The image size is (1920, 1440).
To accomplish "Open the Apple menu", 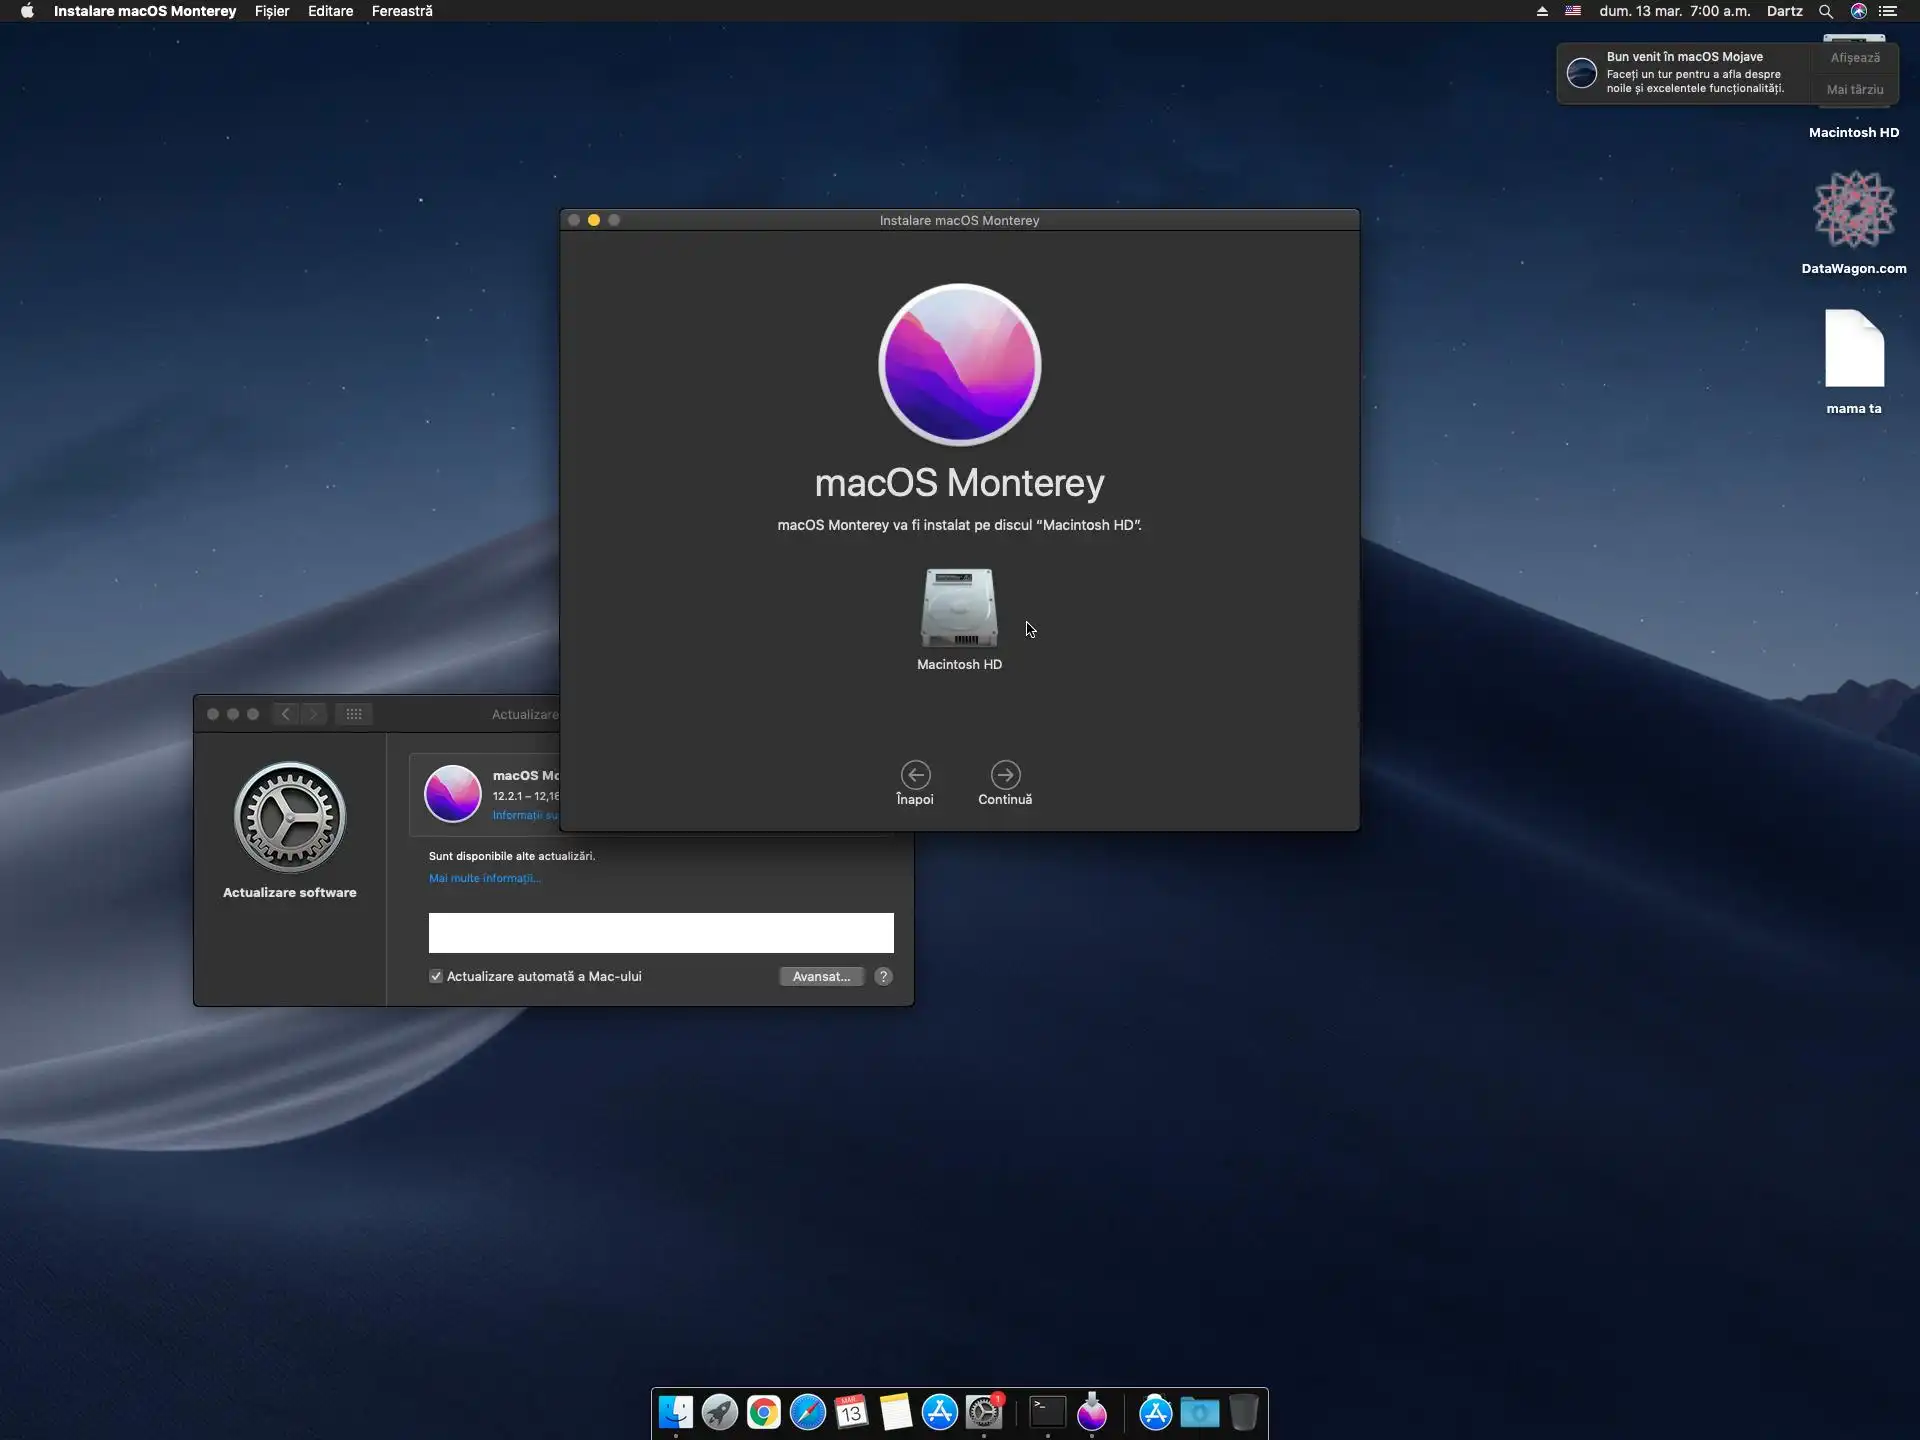I will 27,11.
